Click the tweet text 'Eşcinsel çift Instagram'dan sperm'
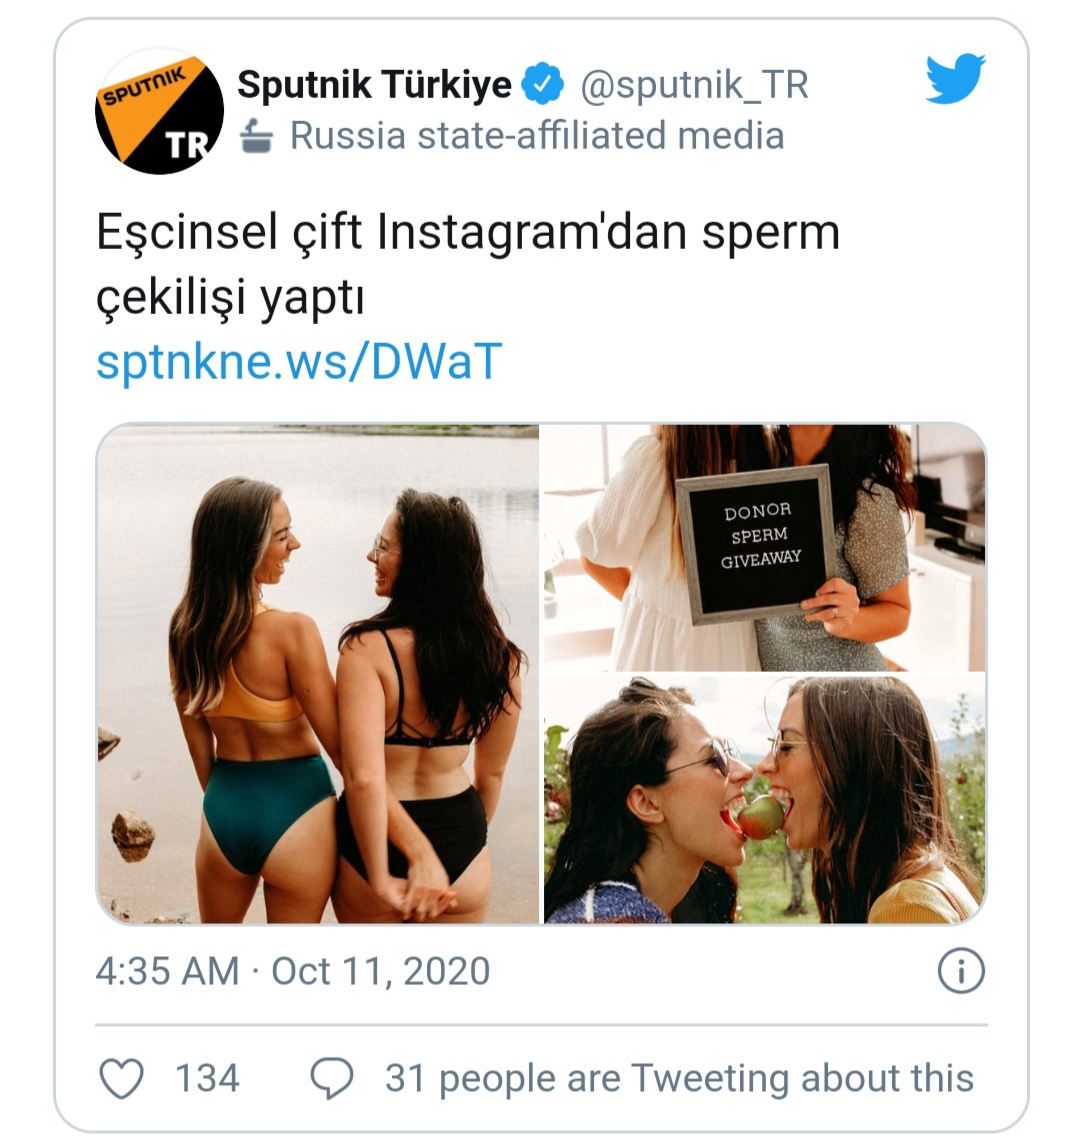Screen dimensions: 1080x1148 pyautogui.click(x=468, y=233)
